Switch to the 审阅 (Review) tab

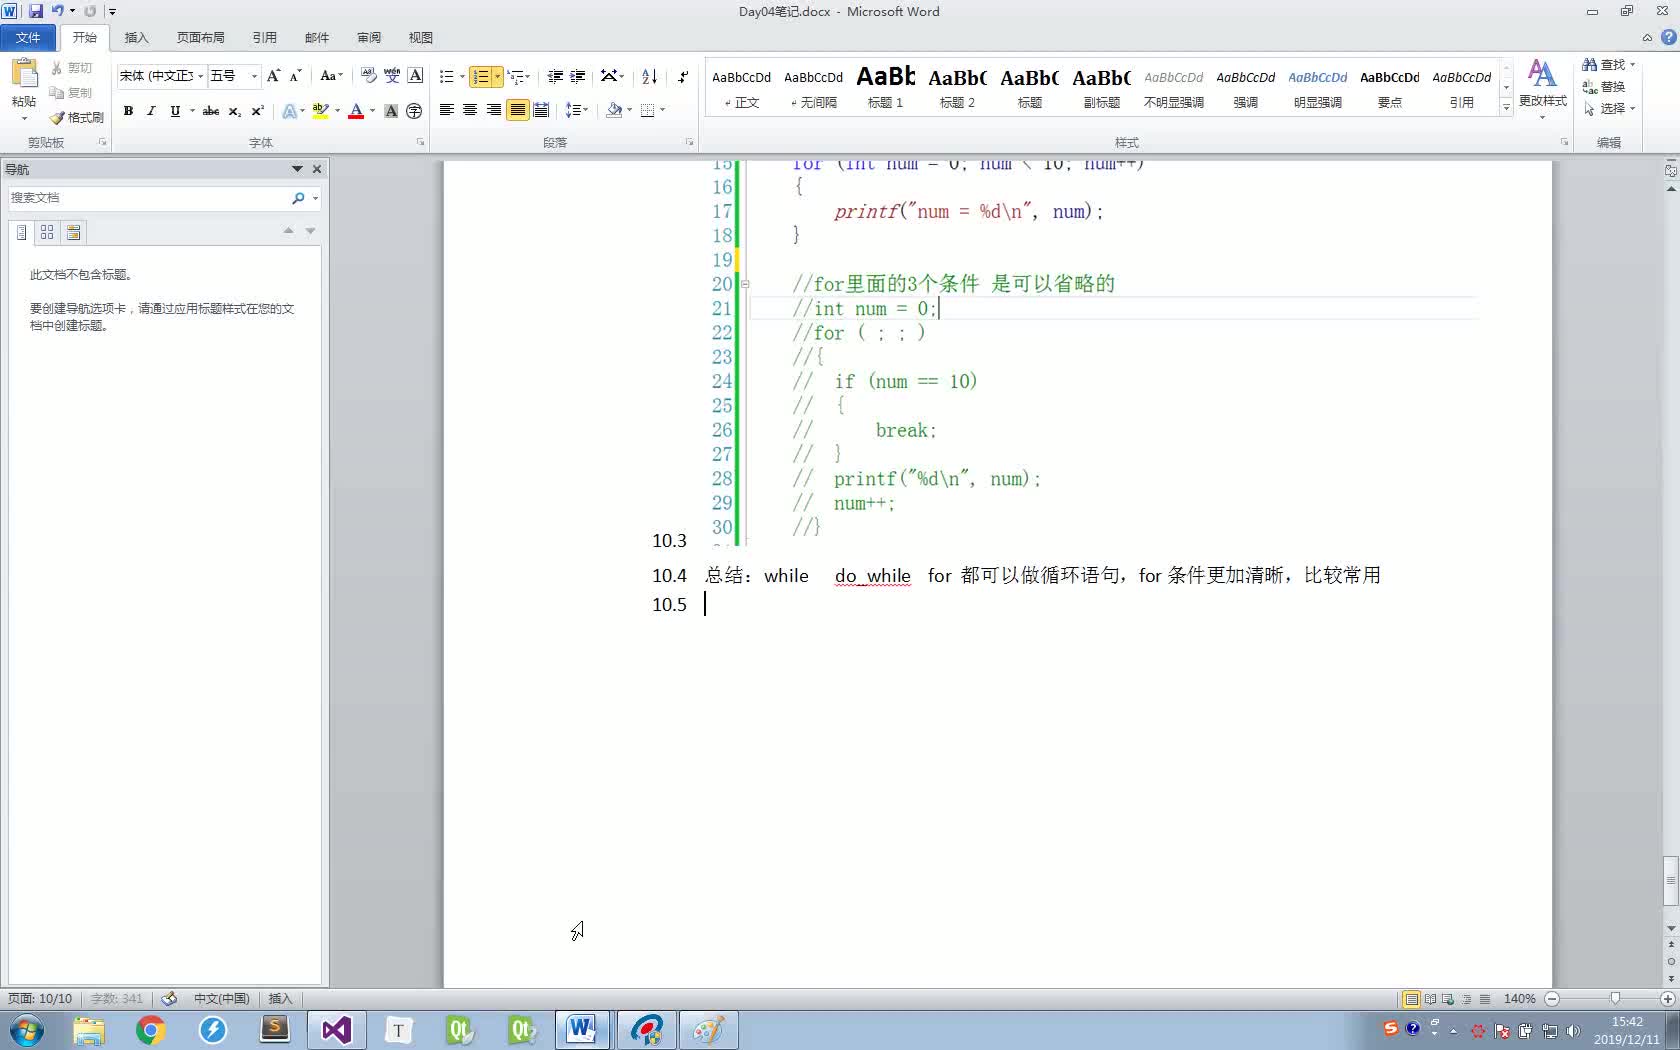pos(369,37)
